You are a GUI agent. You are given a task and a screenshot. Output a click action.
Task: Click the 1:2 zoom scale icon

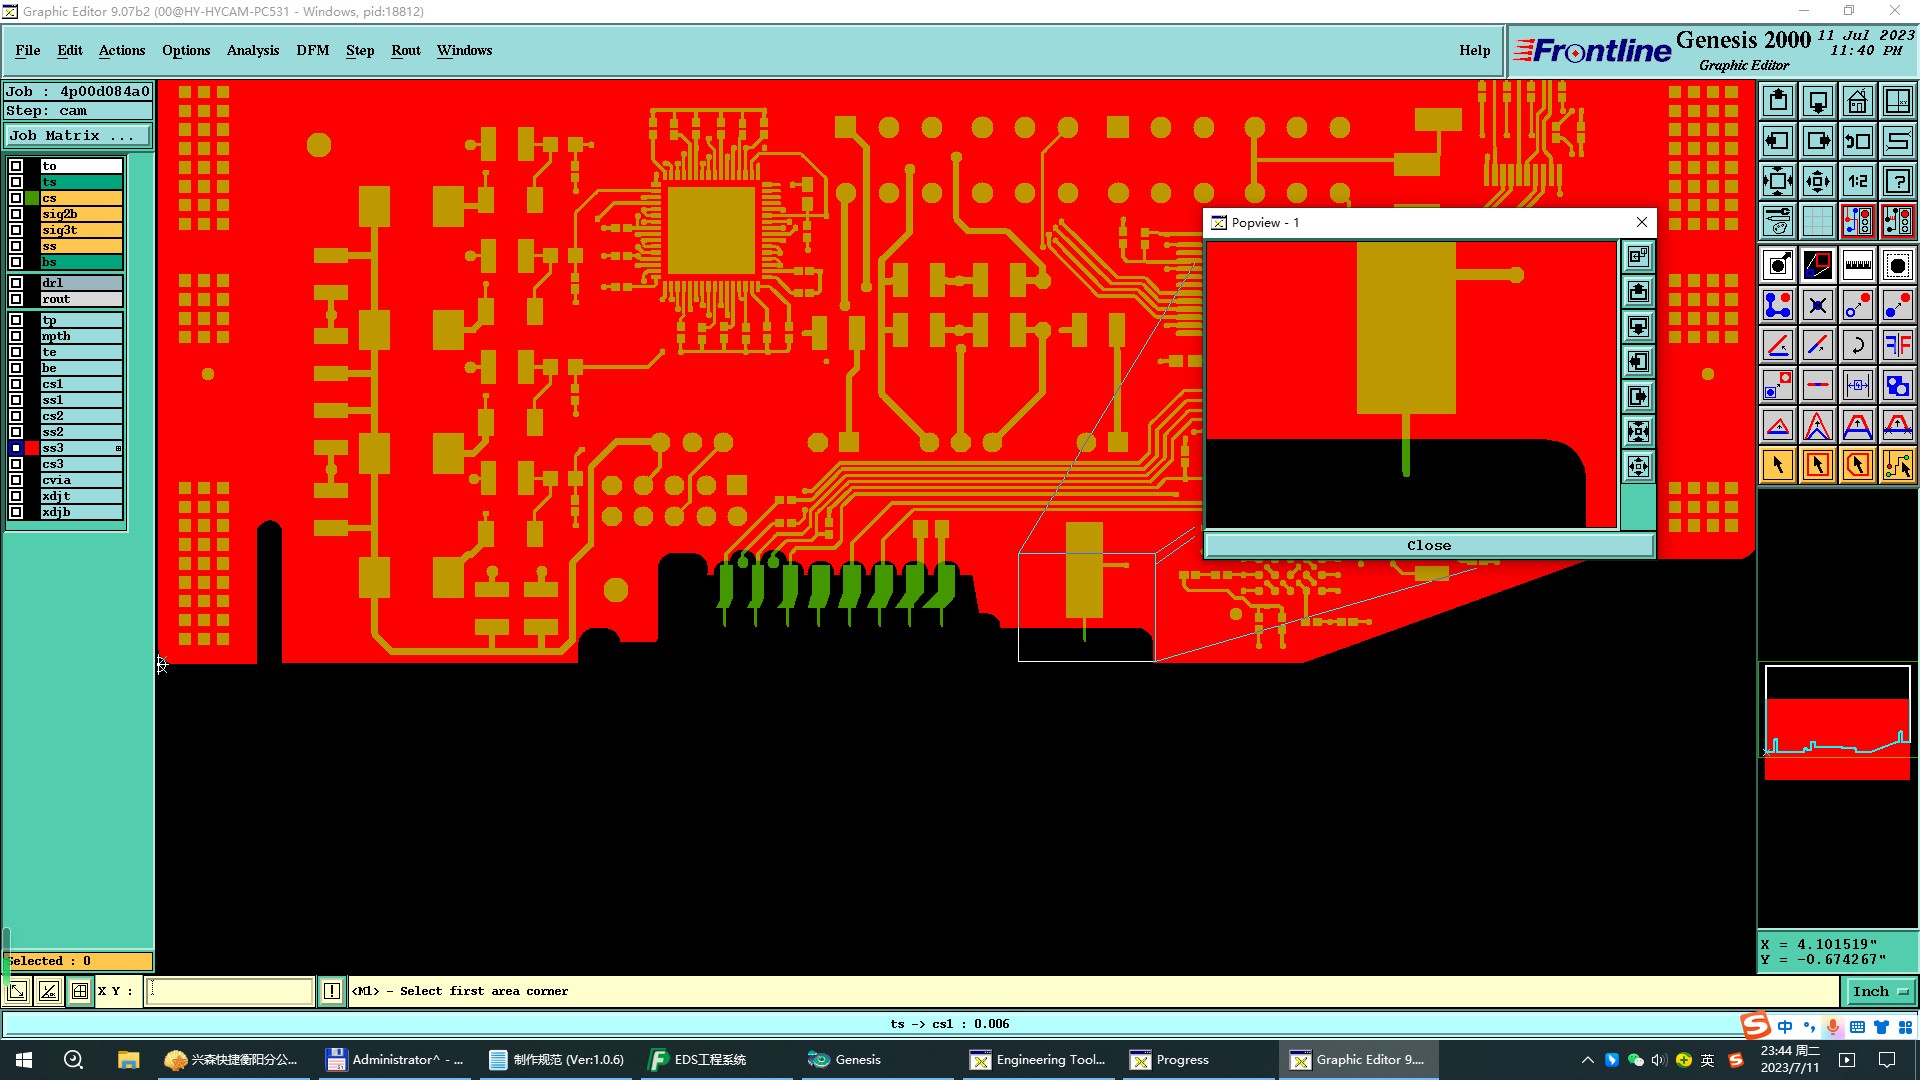[x=1857, y=181]
